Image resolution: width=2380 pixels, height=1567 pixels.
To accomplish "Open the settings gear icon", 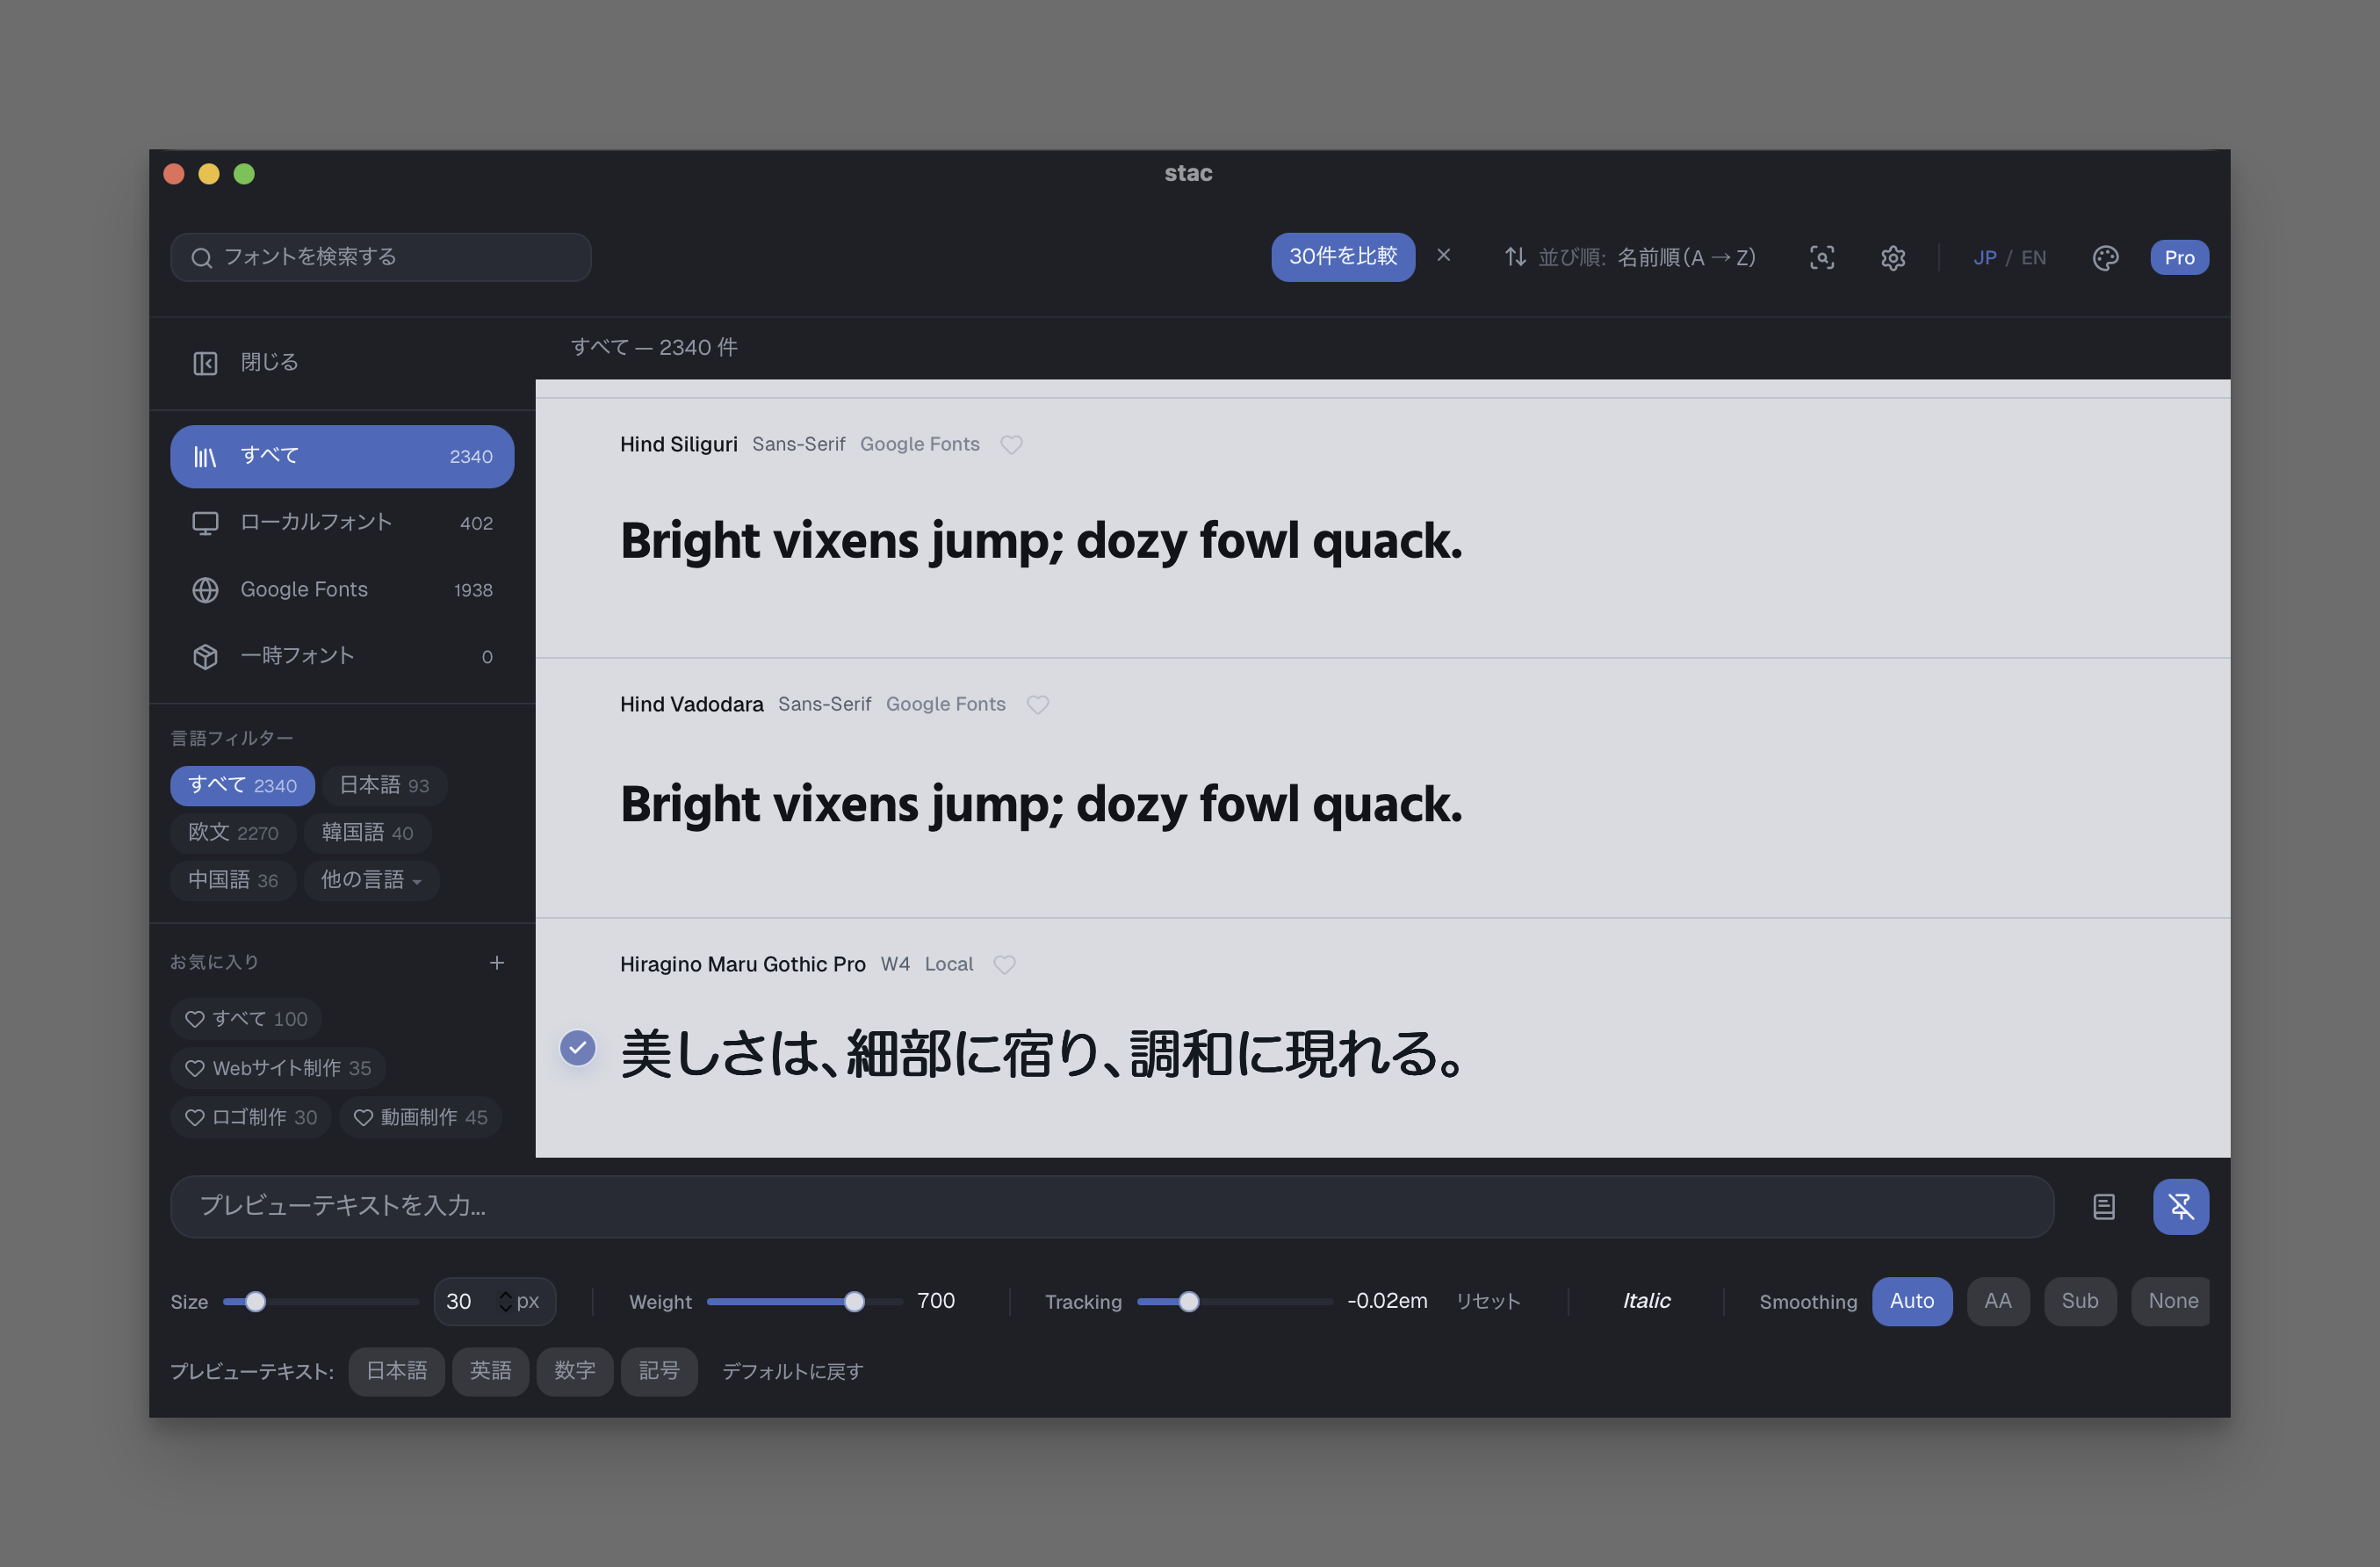I will tap(1892, 258).
